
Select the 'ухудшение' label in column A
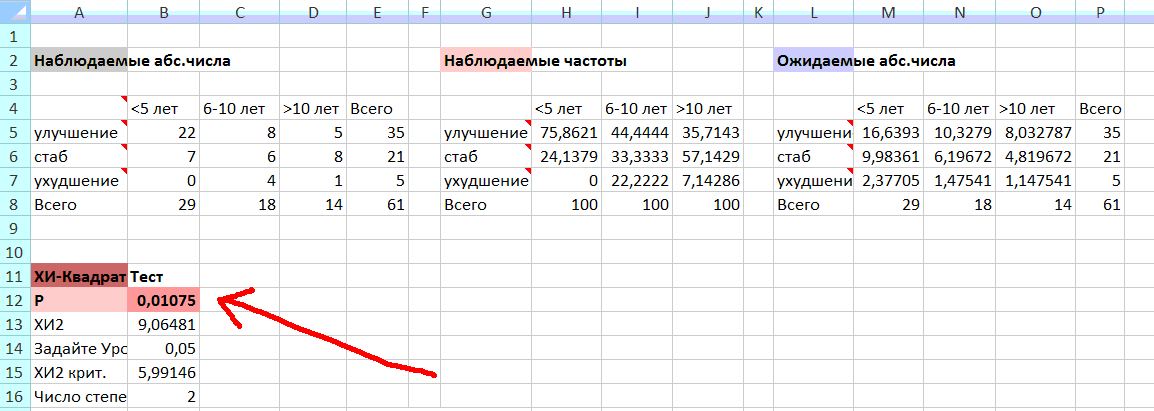(x=80, y=180)
